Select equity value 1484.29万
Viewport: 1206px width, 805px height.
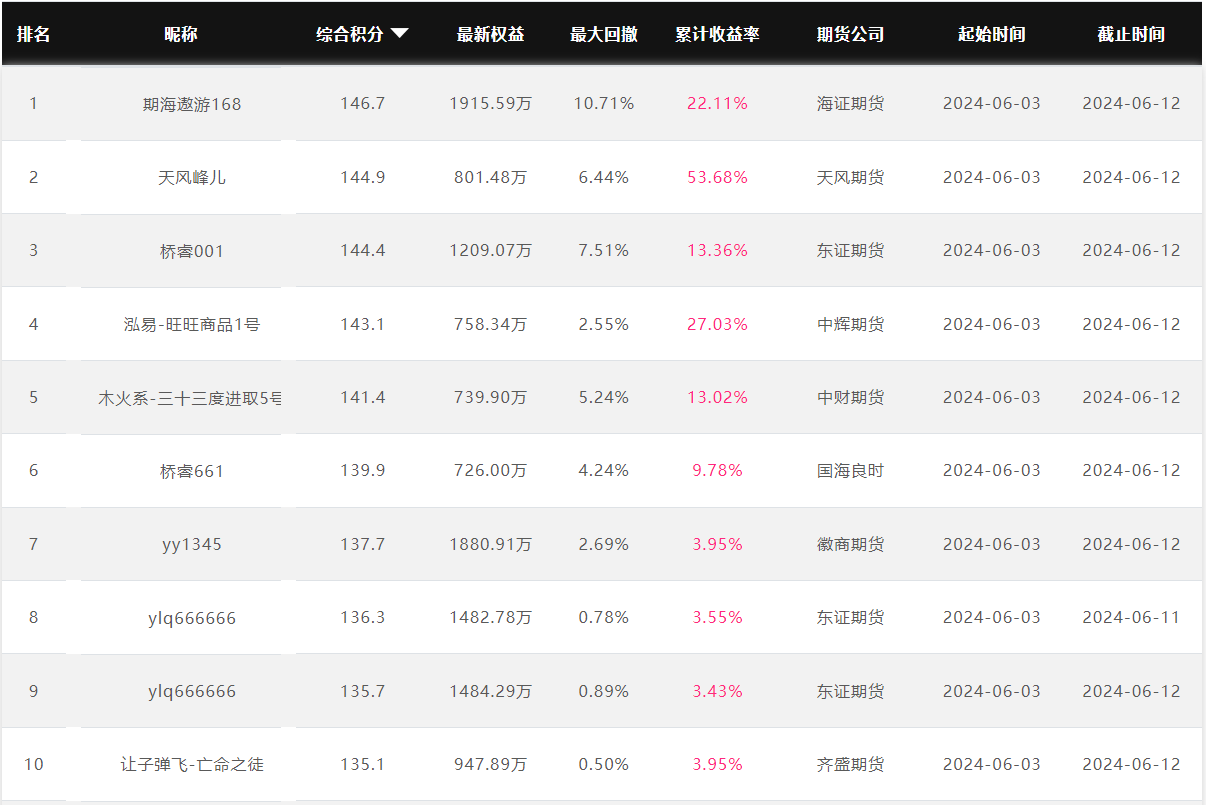tap(491, 691)
